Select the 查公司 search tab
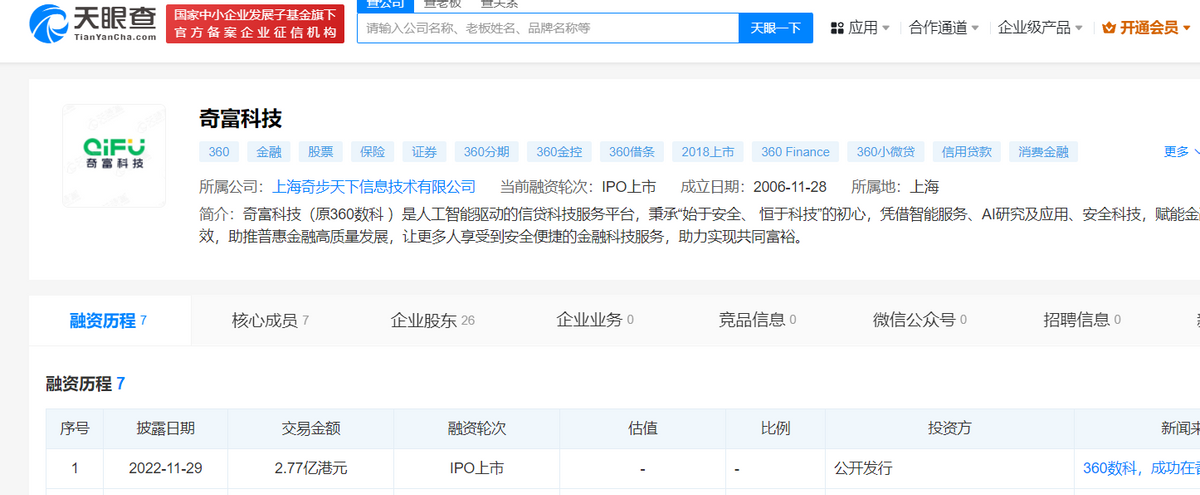1200x495 pixels. [x=385, y=4]
